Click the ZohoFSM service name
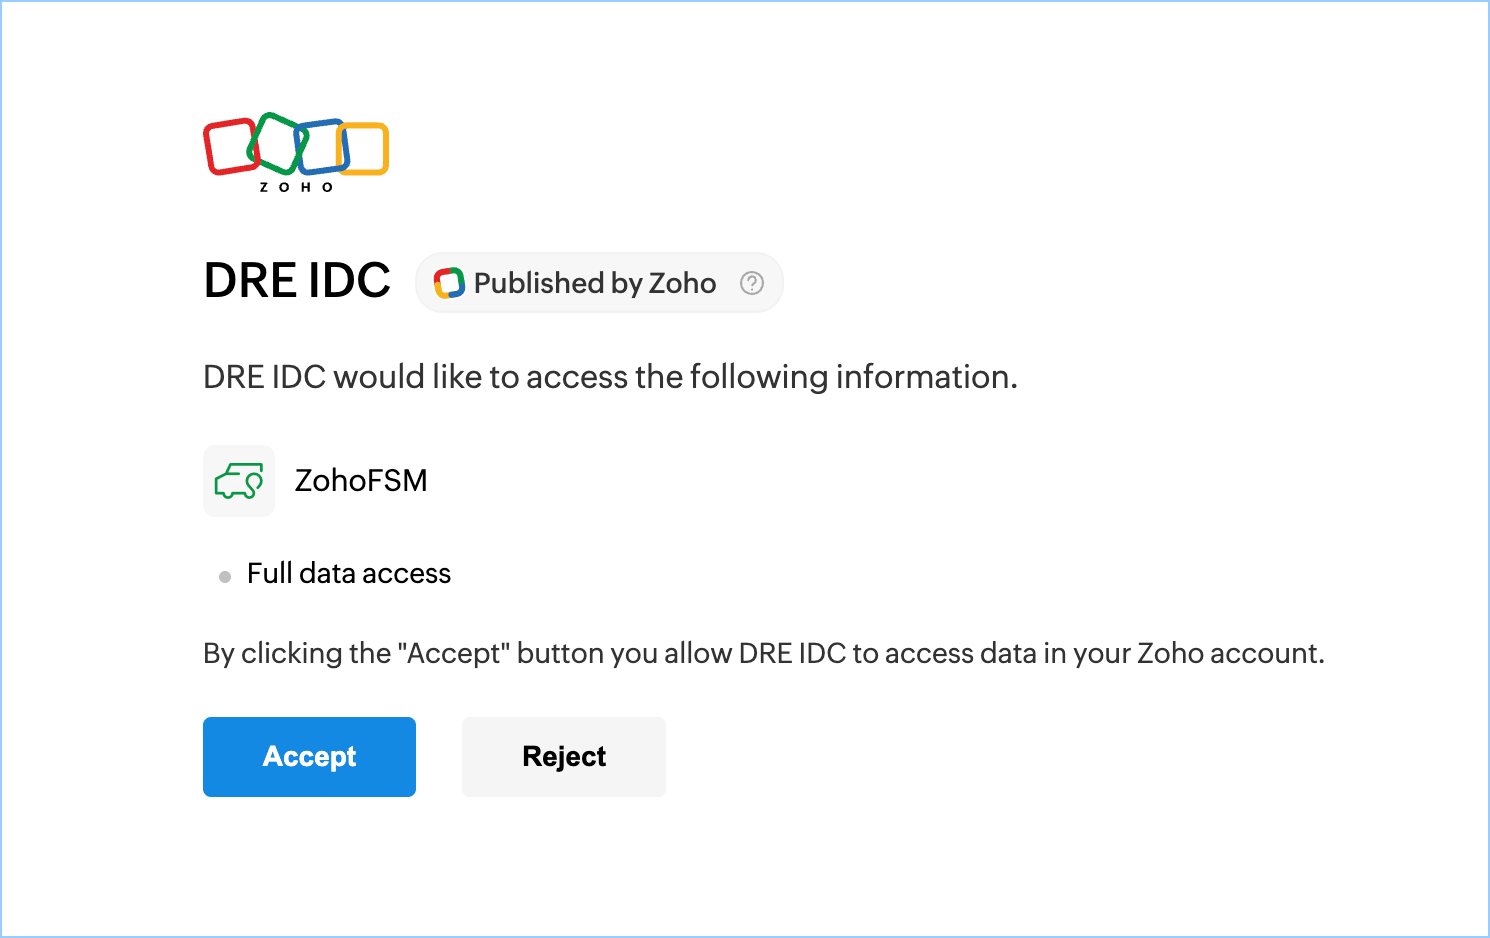Viewport: 1490px width, 938px height. 361,481
